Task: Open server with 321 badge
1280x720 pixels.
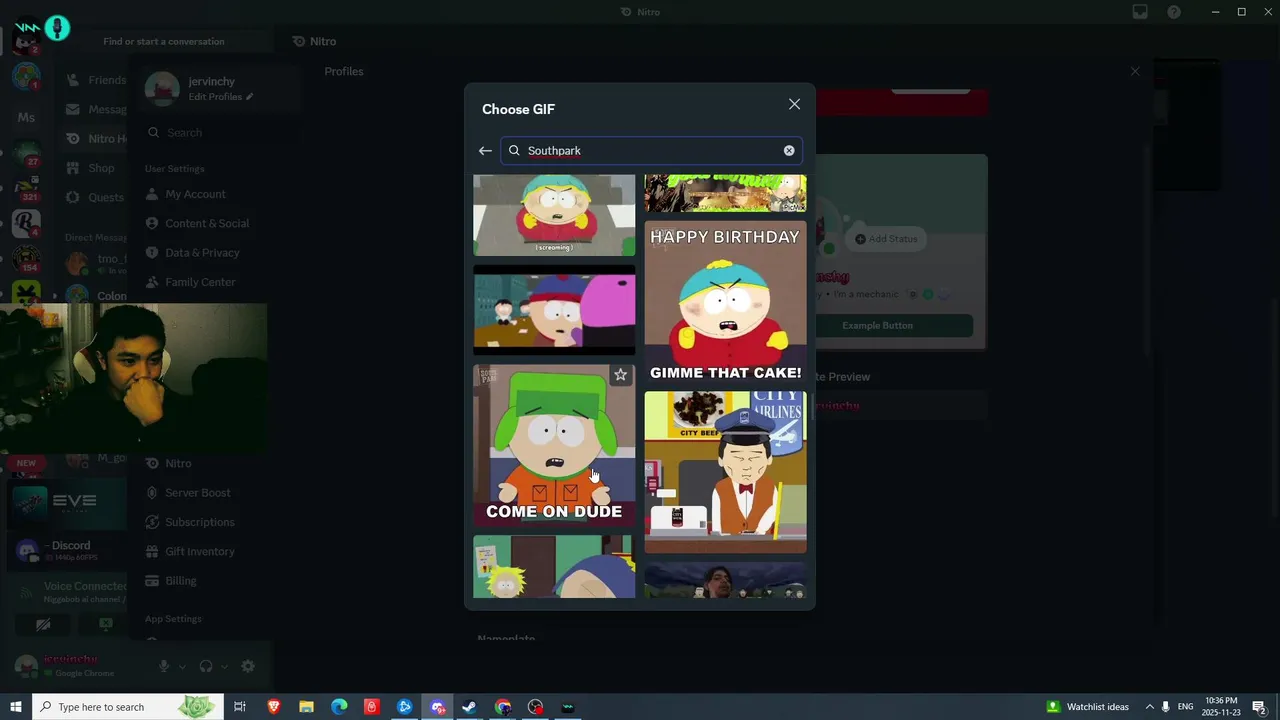Action: (26, 186)
